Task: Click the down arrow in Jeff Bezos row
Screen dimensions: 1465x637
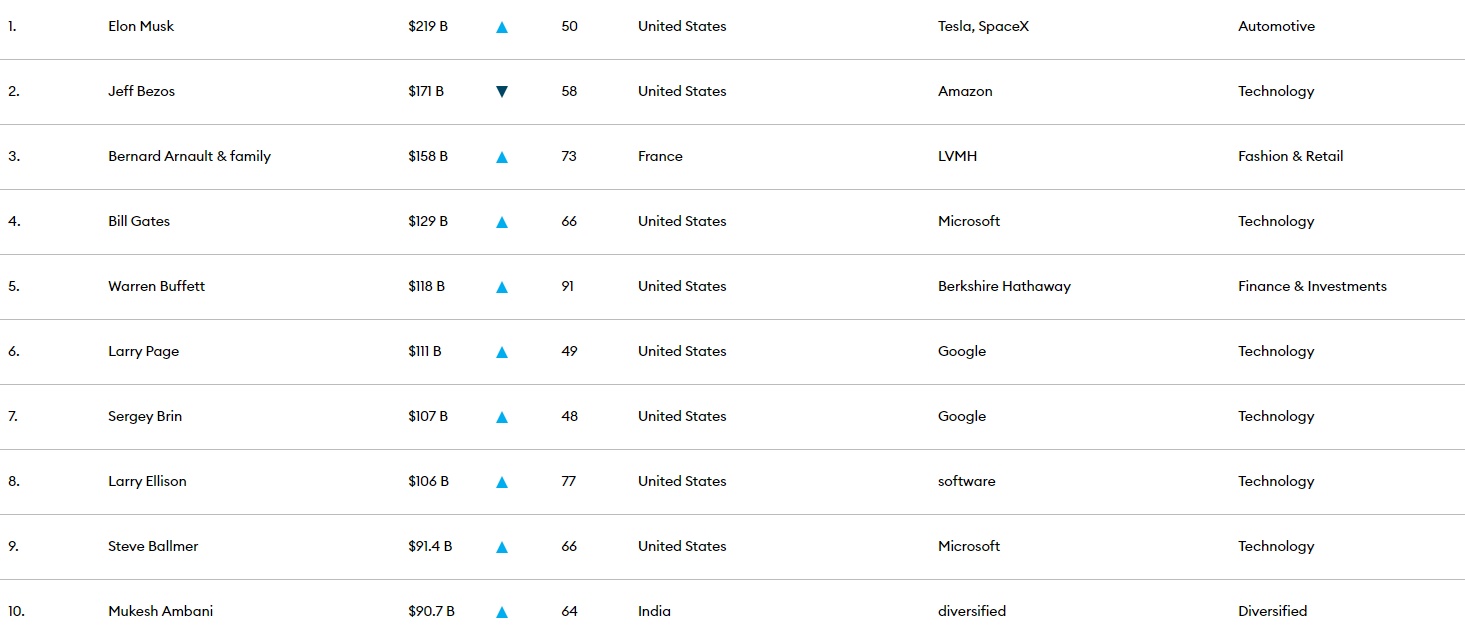Action: pyautogui.click(x=502, y=92)
